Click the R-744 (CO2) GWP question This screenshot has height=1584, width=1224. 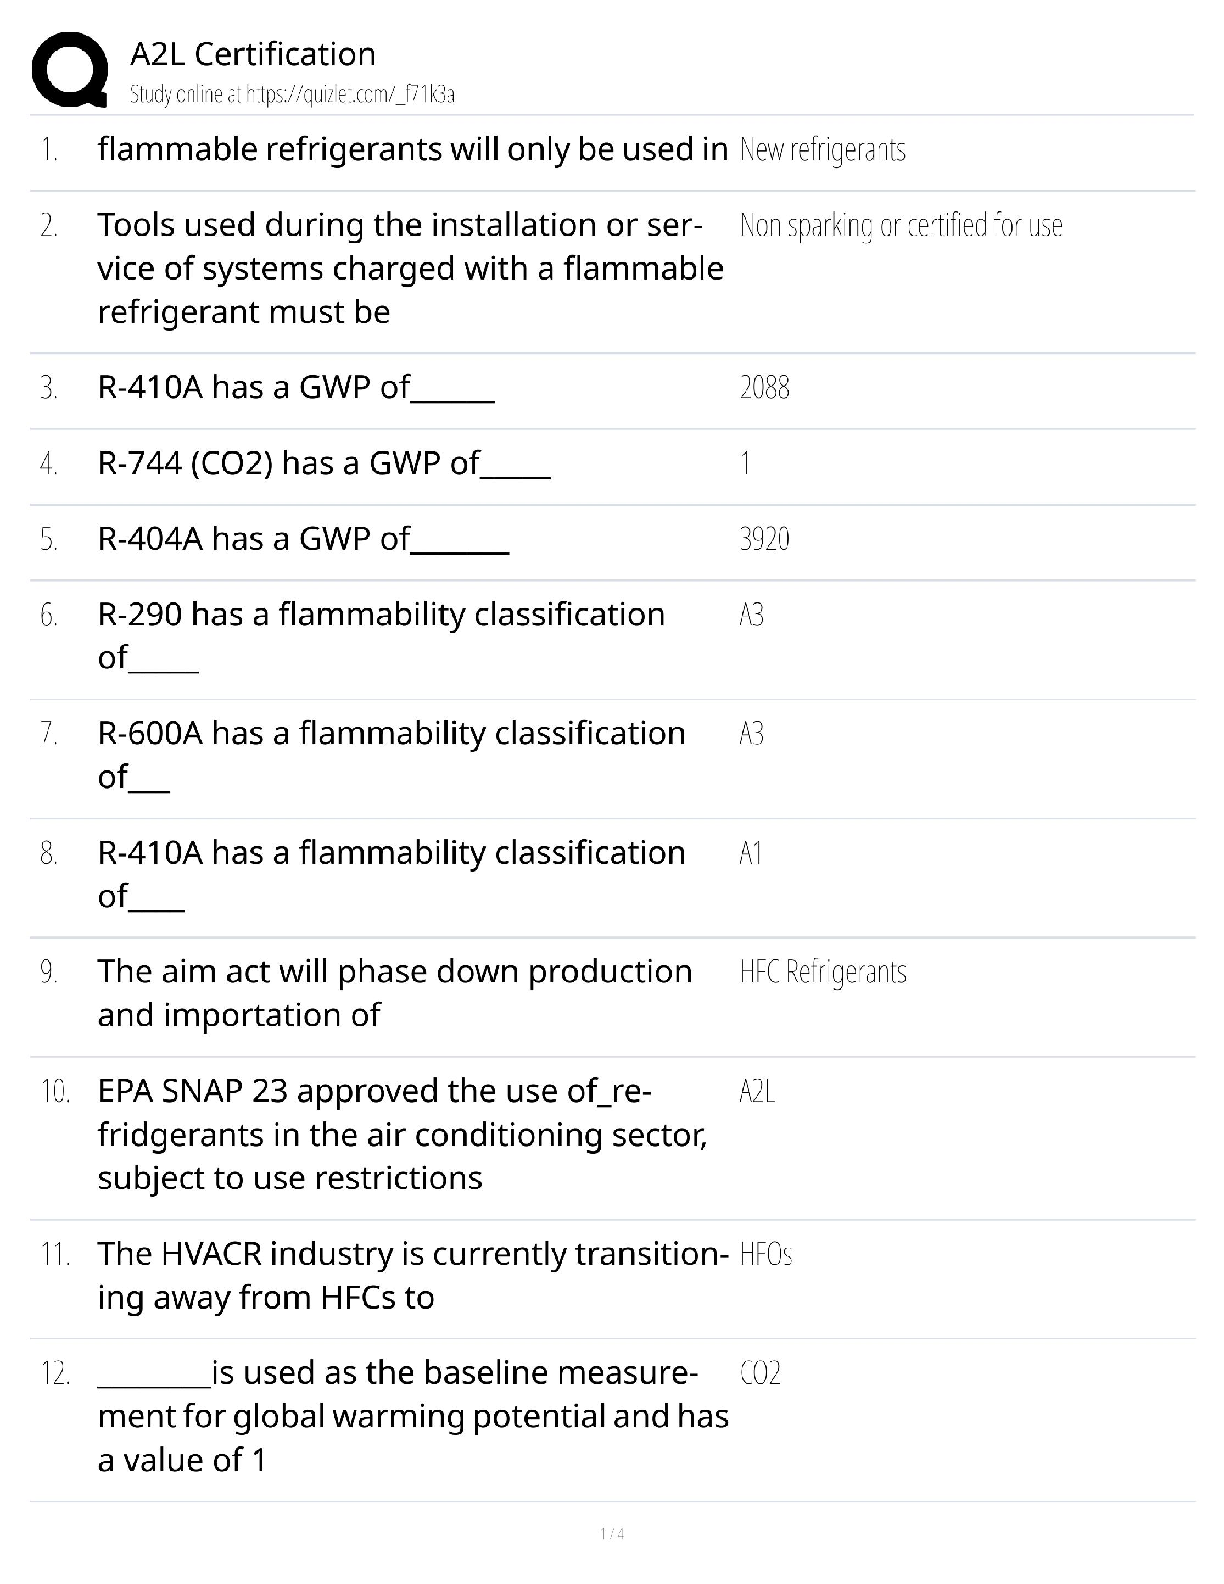click(324, 463)
